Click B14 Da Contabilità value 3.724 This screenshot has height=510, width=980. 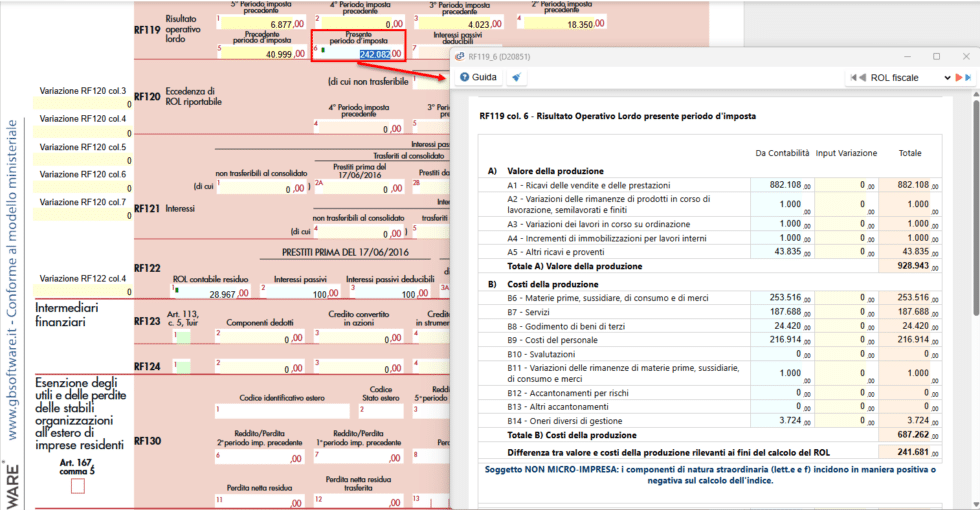(x=781, y=421)
